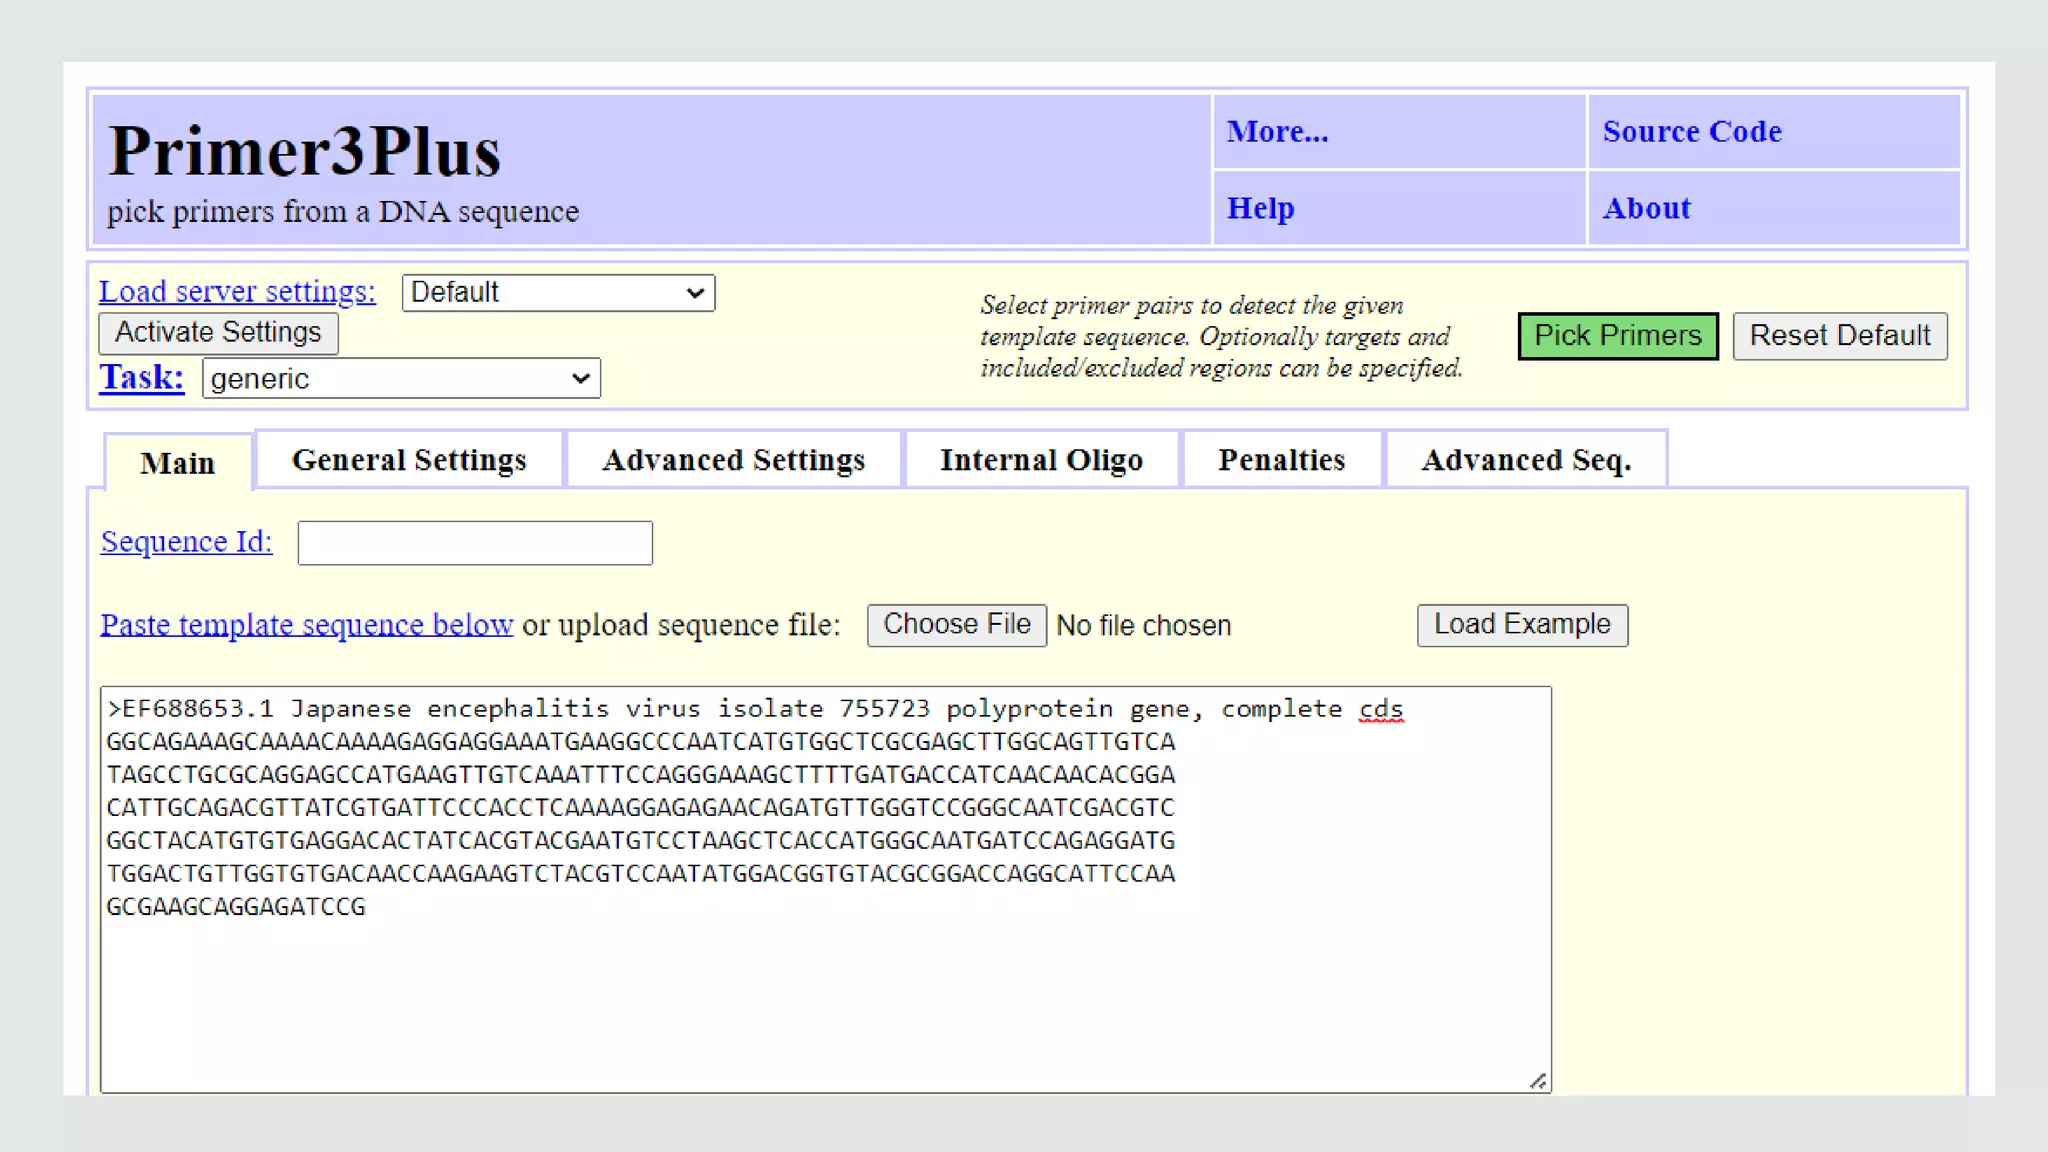Switch to the General Settings tab
2048x1152 pixels.
click(x=409, y=460)
